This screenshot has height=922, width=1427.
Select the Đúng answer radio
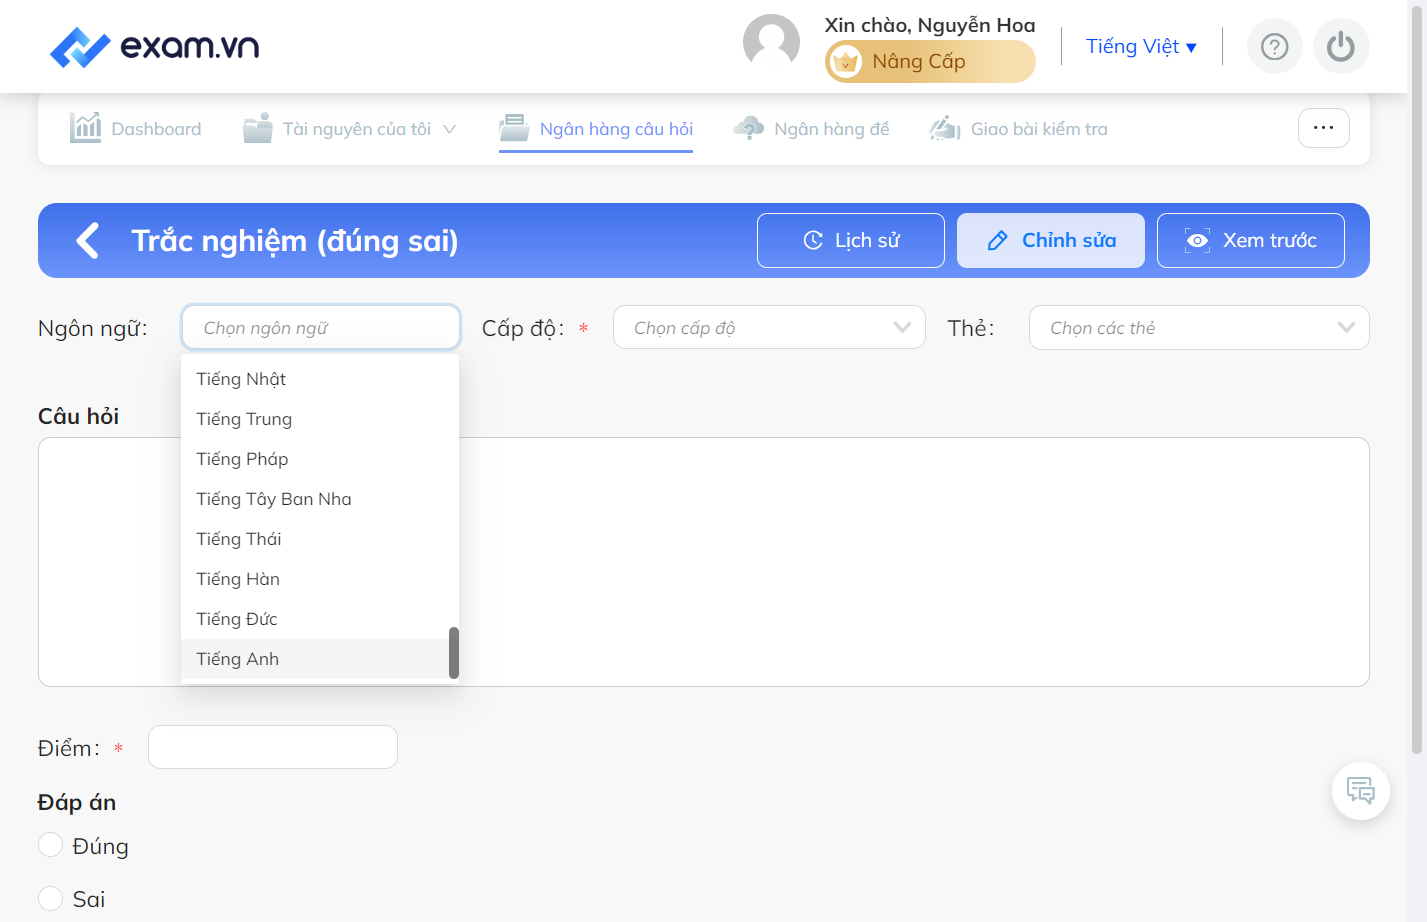pos(50,845)
